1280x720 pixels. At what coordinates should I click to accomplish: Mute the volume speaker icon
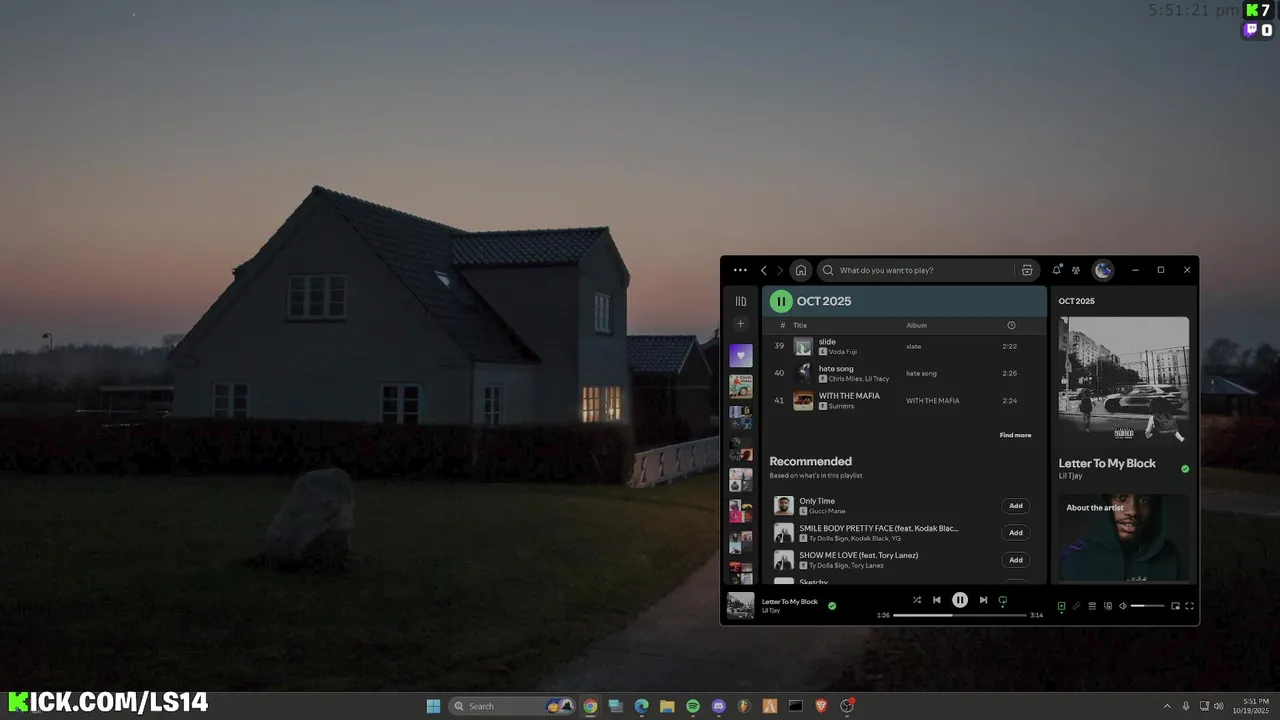[x=1123, y=606]
